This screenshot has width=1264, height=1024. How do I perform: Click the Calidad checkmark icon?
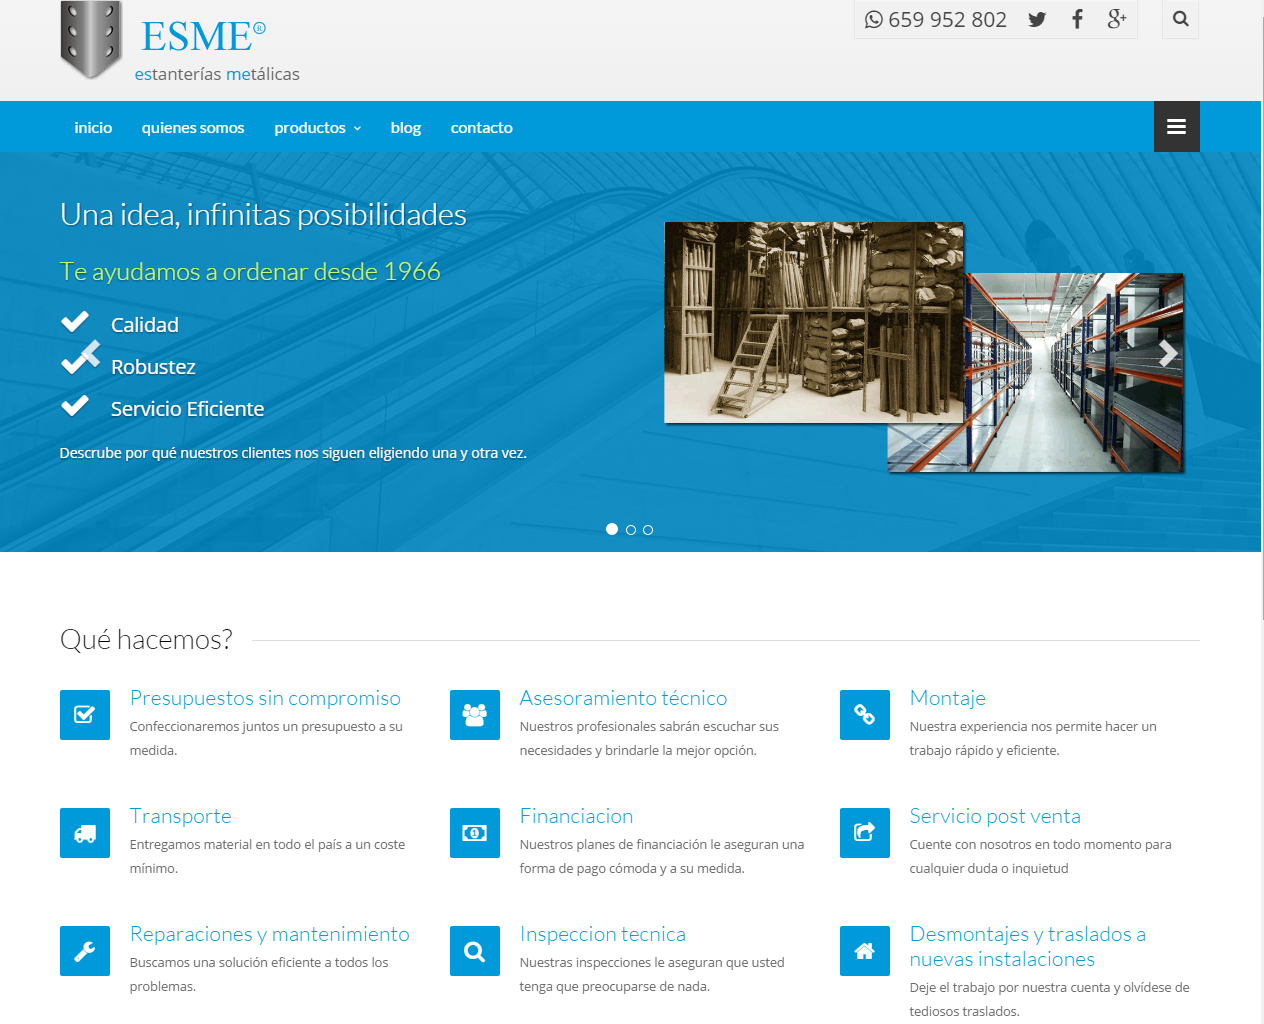[x=75, y=321]
